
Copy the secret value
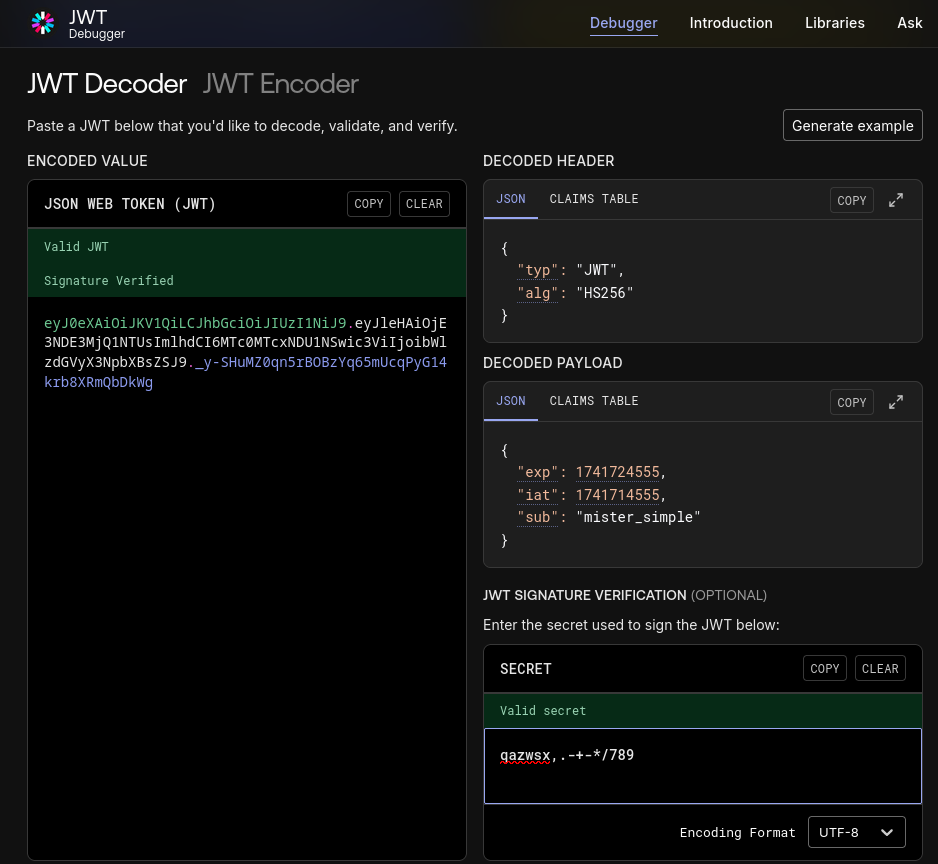(x=824, y=669)
